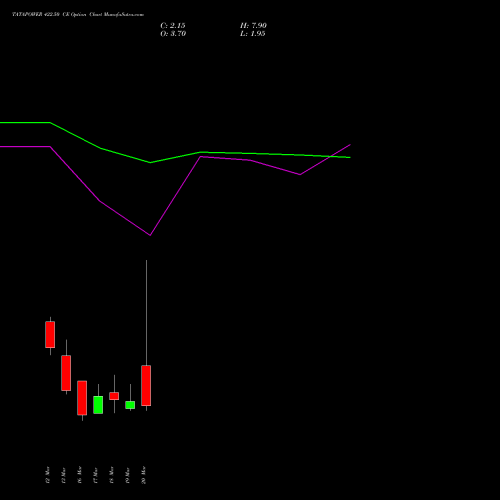Click the 18 Mar date label
Screen dimensions: 500x500
pyautogui.click(x=112, y=475)
